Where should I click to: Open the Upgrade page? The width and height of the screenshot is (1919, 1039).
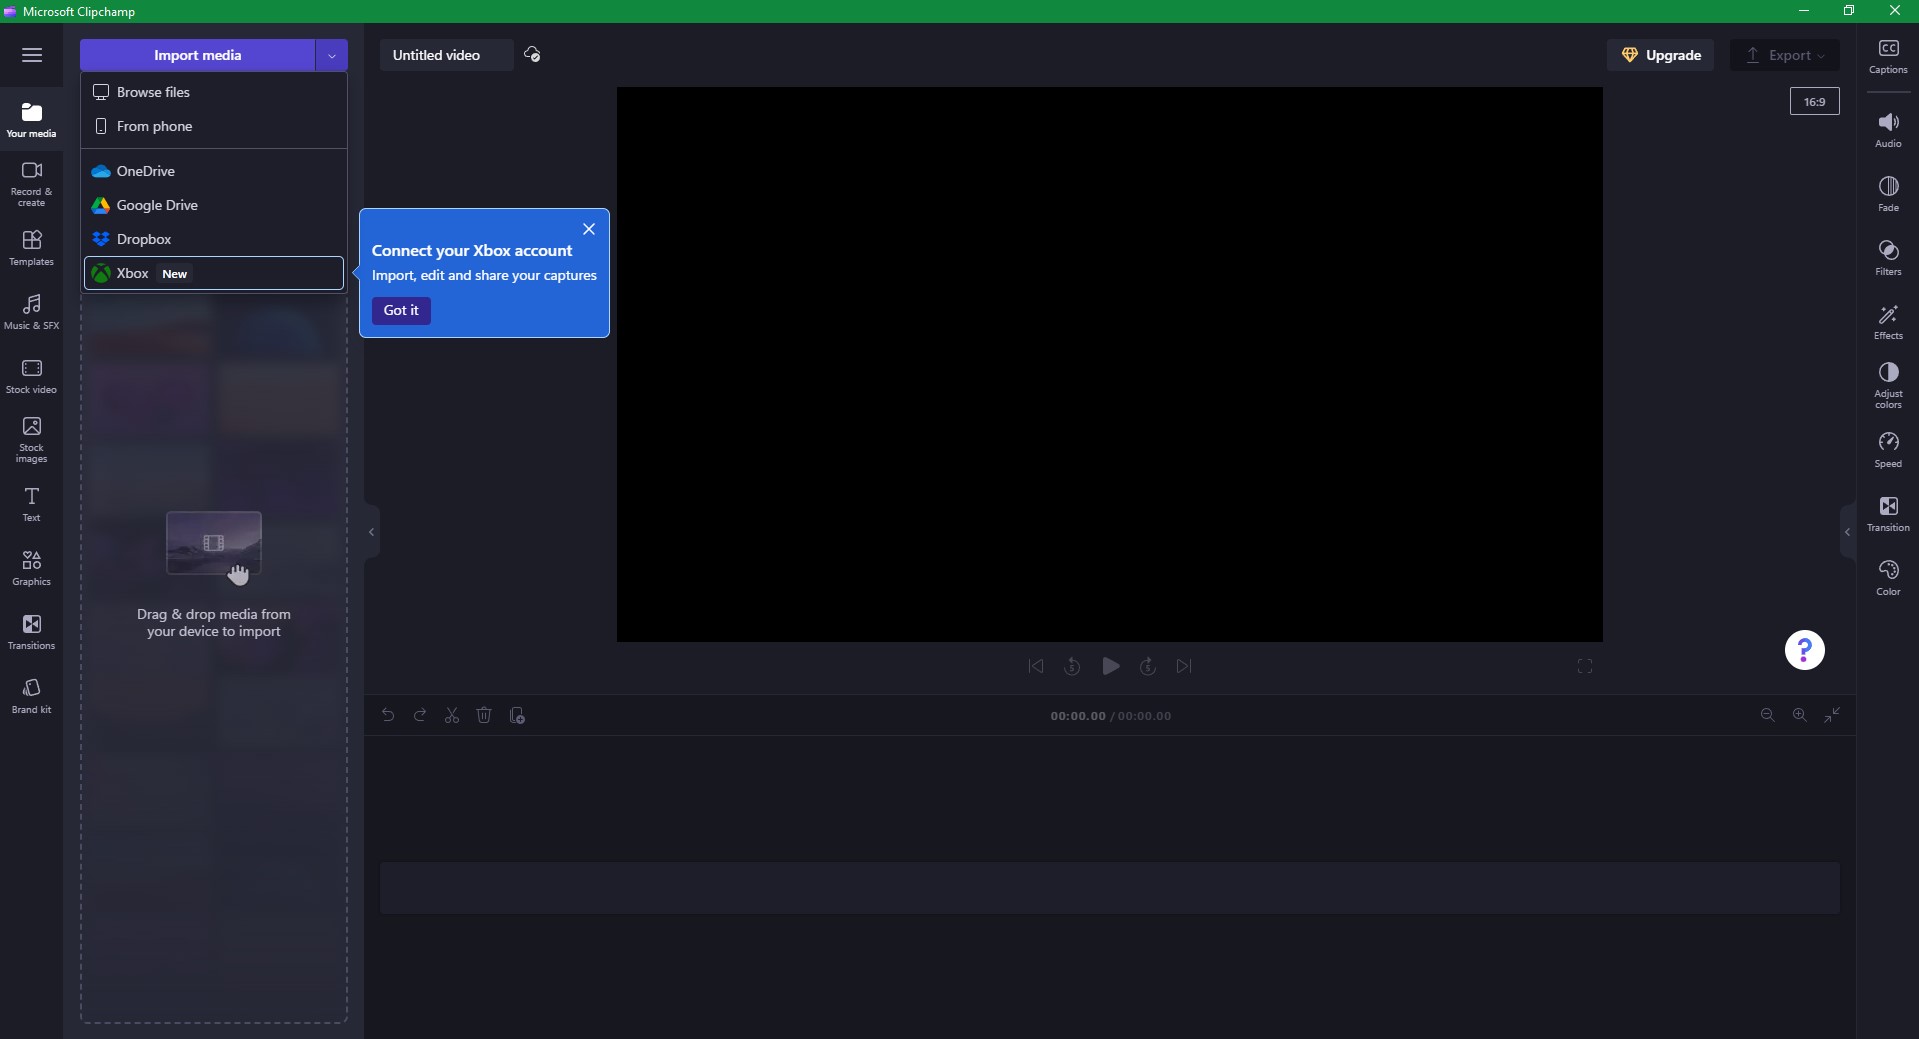tap(1662, 55)
